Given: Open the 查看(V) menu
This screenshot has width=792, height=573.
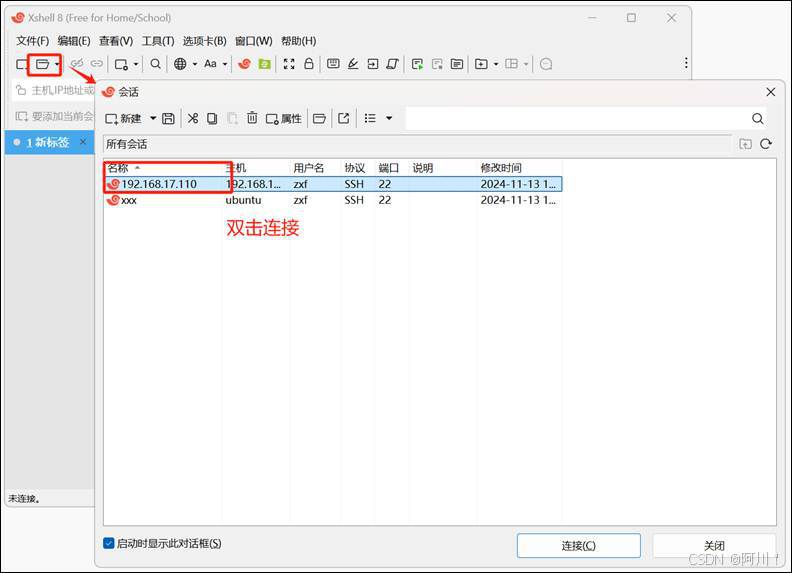Looking at the screenshot, I should pos(116,41).
